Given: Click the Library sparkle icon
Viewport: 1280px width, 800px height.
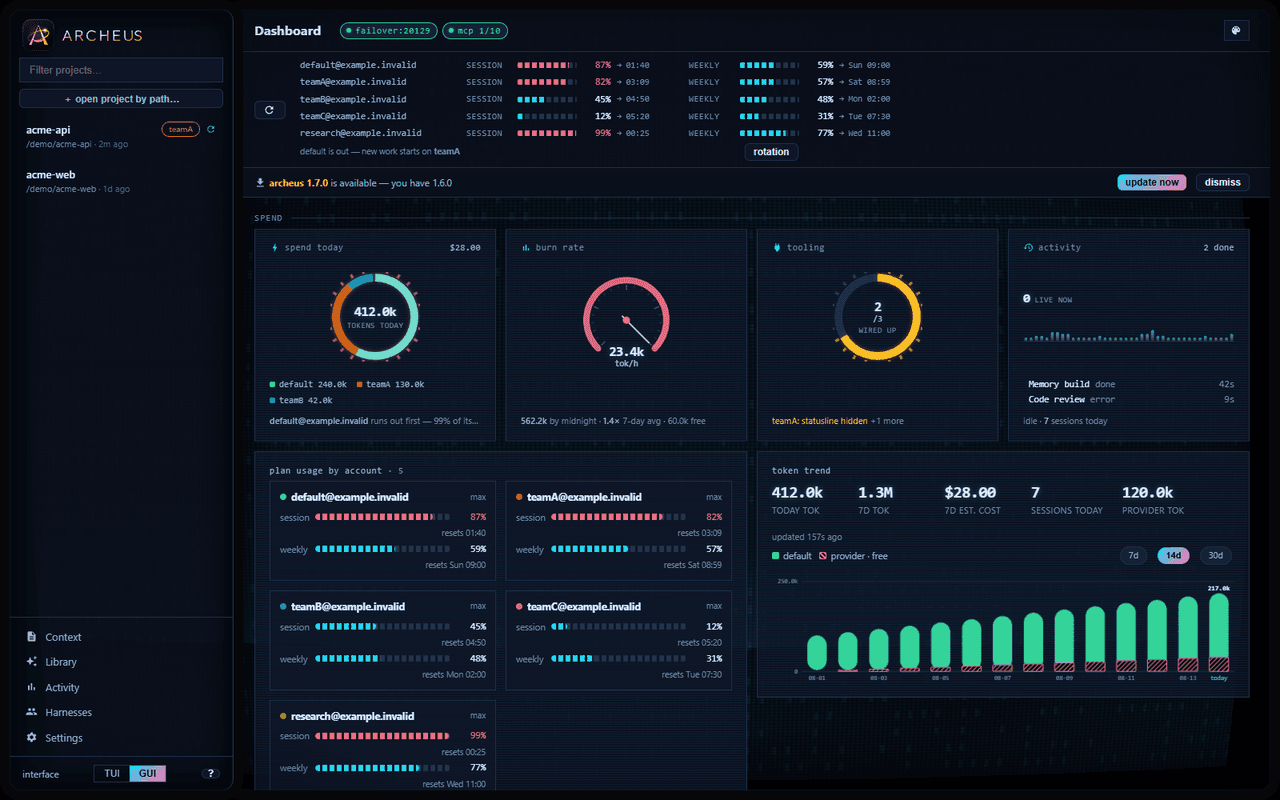Looking at the screenshot, I should (x=32, y=662).
